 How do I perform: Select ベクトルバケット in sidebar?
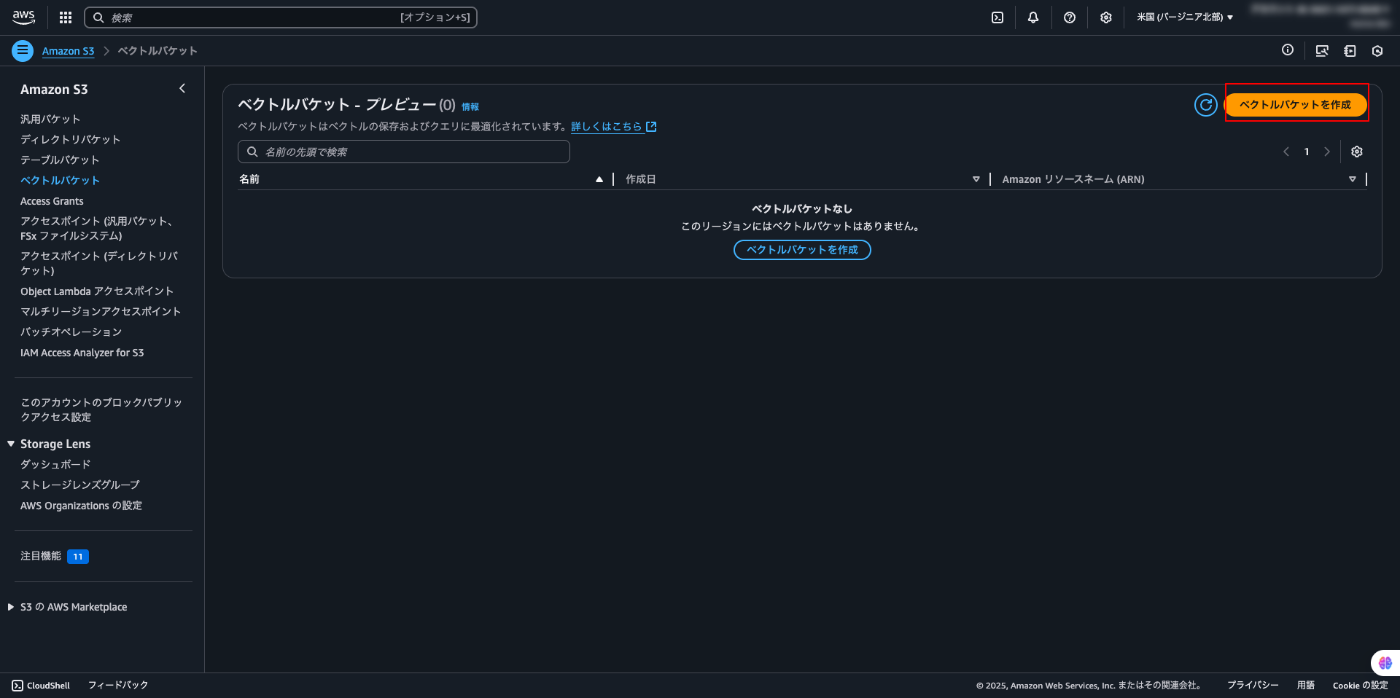60,180
